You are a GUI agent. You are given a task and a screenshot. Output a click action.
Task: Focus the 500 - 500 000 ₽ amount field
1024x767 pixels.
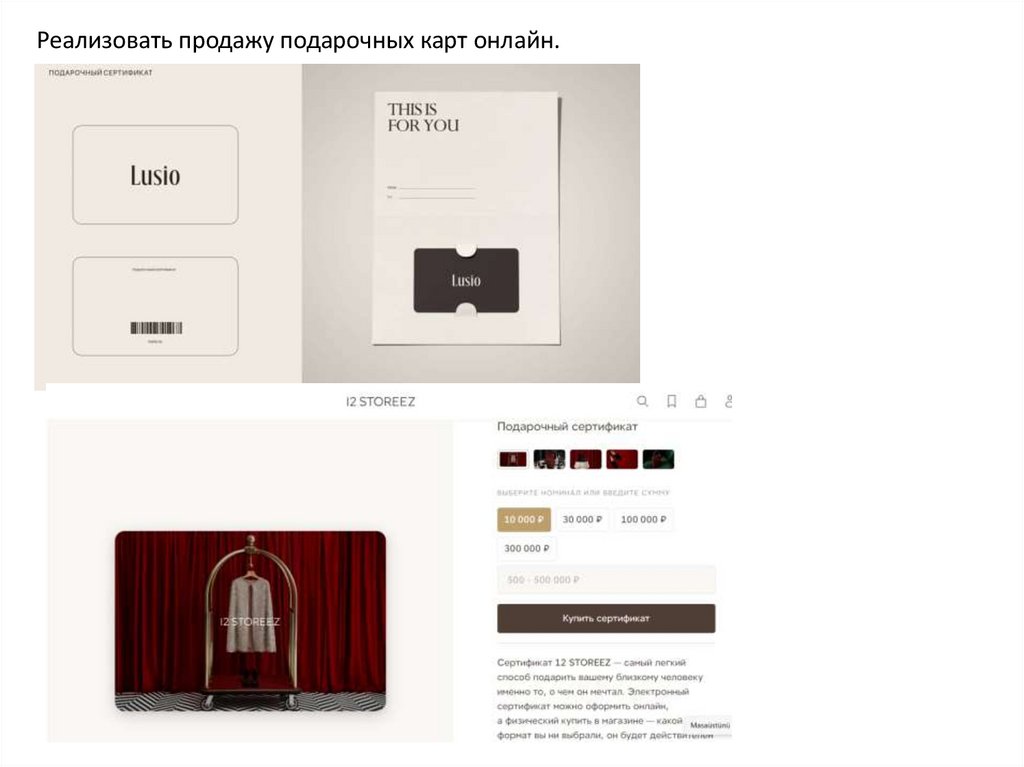pos(606,579)
